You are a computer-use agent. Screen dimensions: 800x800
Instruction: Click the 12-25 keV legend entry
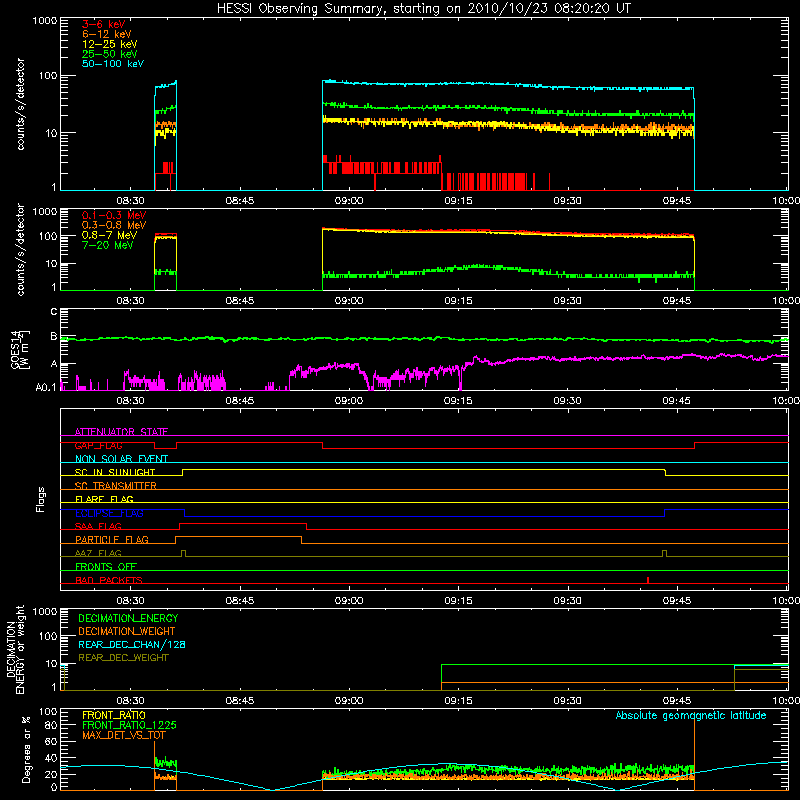(x=109, y=44)
